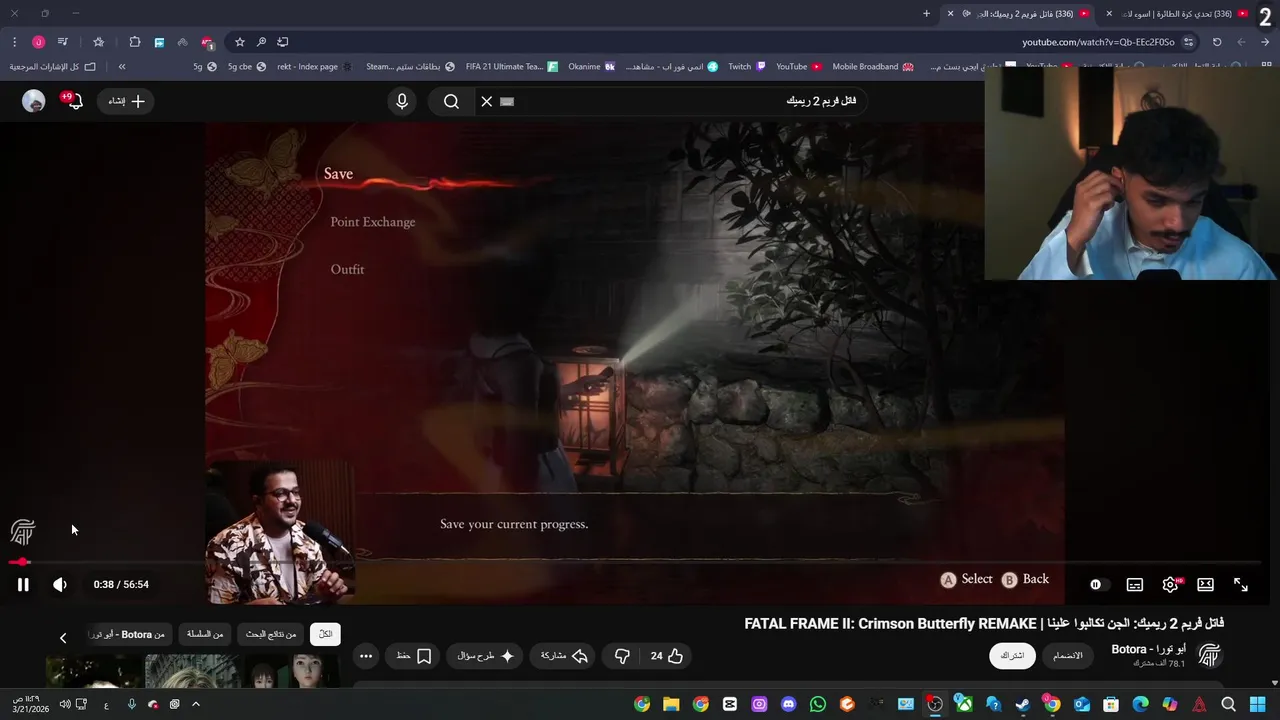Open a new browser tab

click(926, 14)
